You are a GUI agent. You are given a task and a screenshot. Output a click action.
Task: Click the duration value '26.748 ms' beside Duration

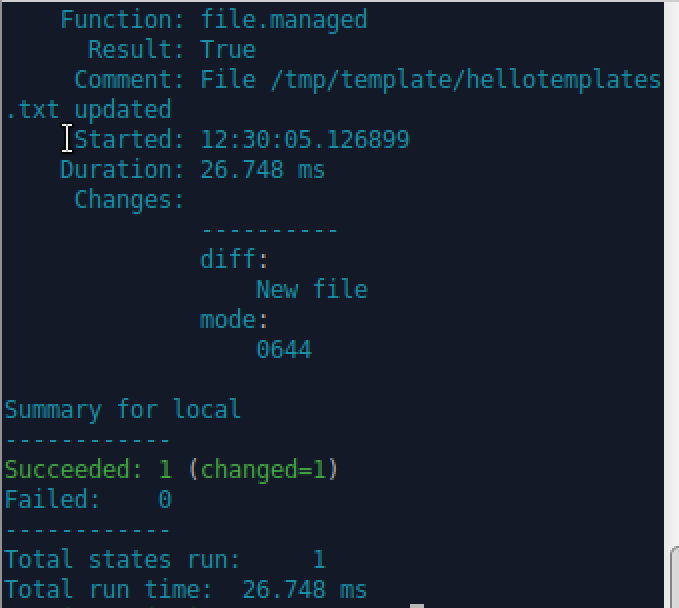[263, 170]
